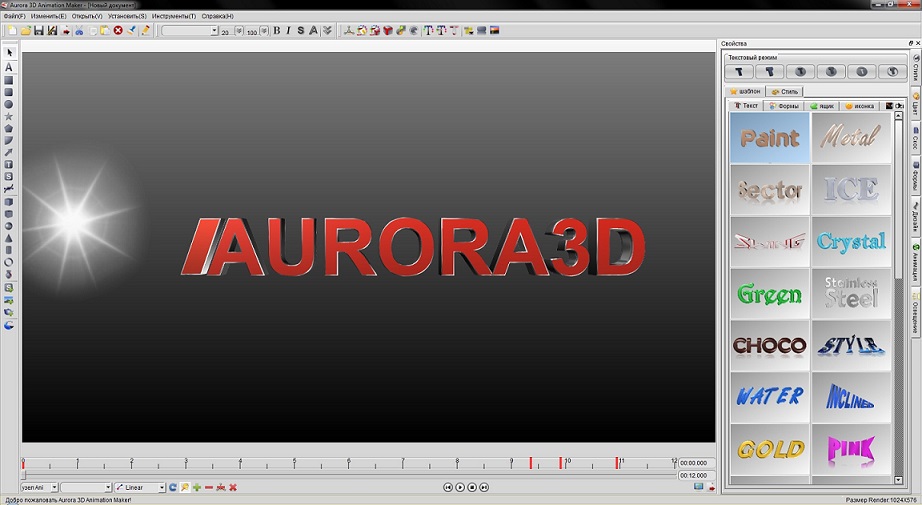This screenshot has height=505, width=922.
Task: Open the Инструменты(T) menu
Action: coord(174,16)
